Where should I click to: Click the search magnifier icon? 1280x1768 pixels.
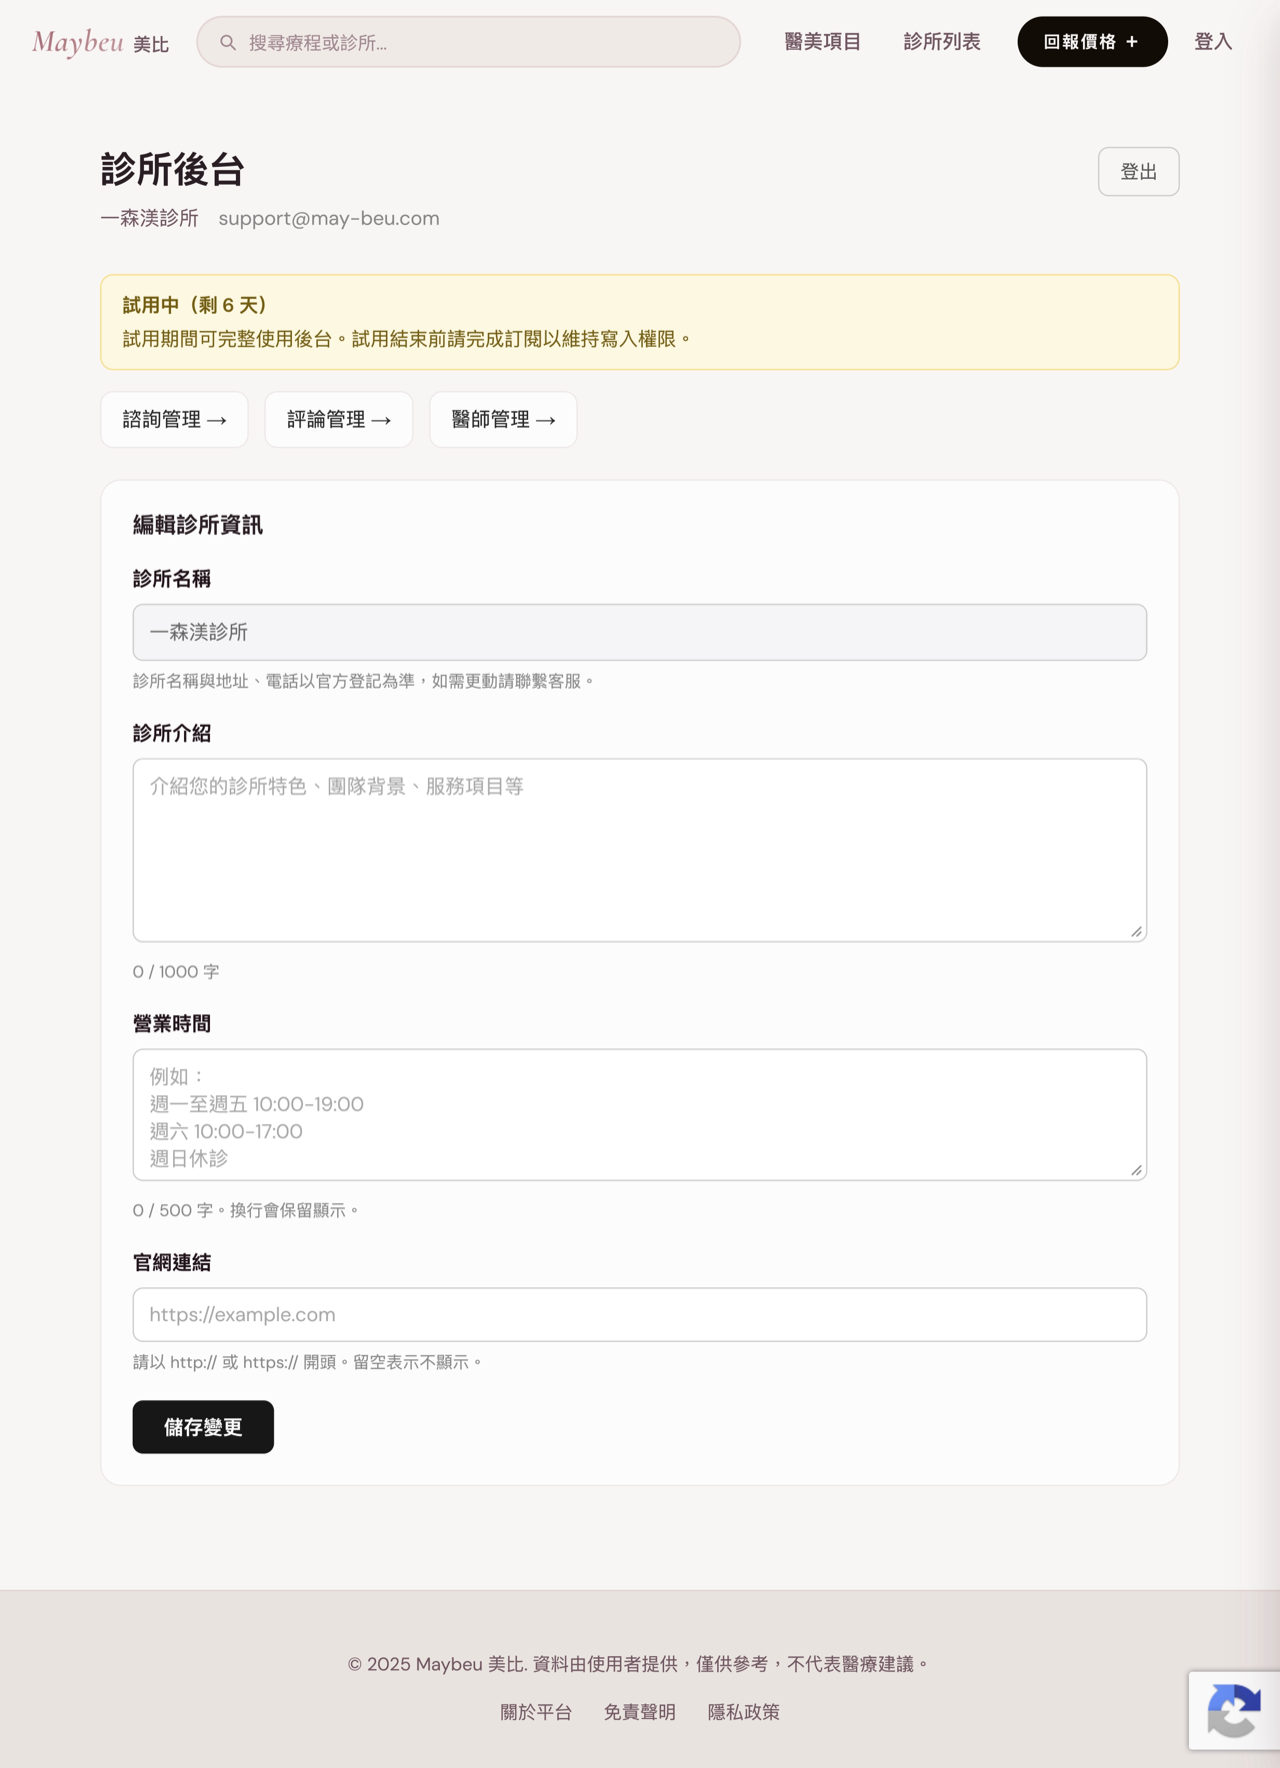228,42
